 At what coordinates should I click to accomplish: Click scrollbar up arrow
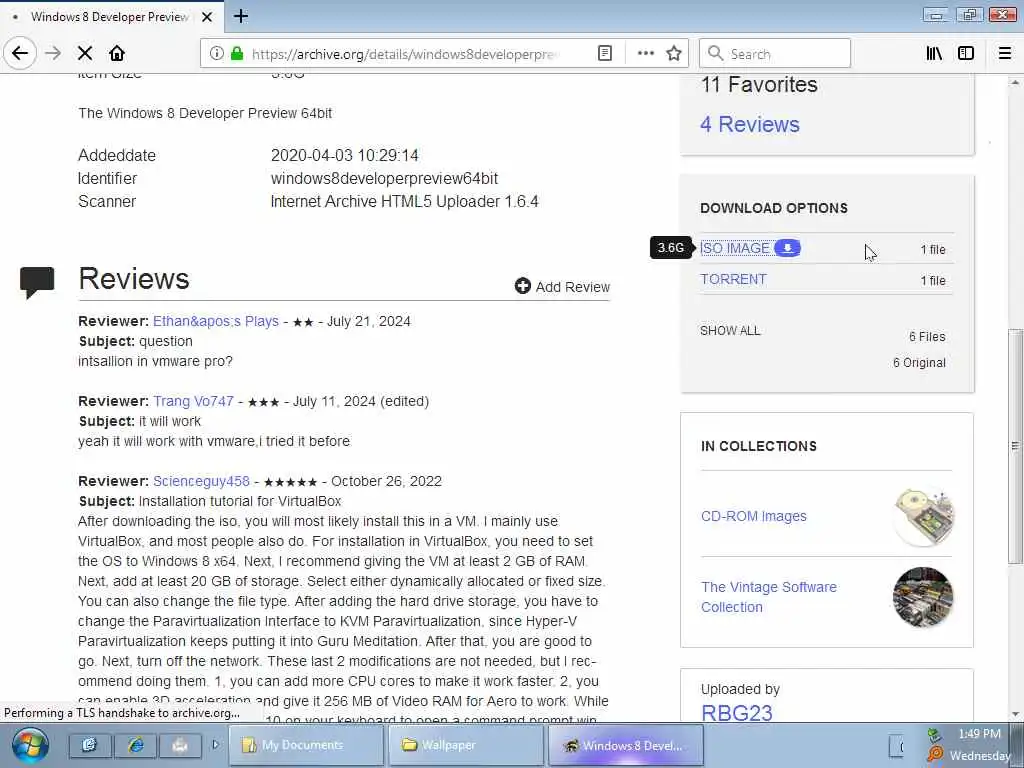coord(1014,82)
